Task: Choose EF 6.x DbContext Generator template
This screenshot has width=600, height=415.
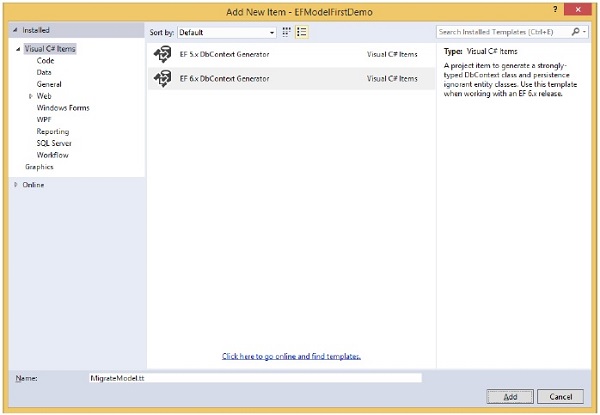Action: point(291,79)
